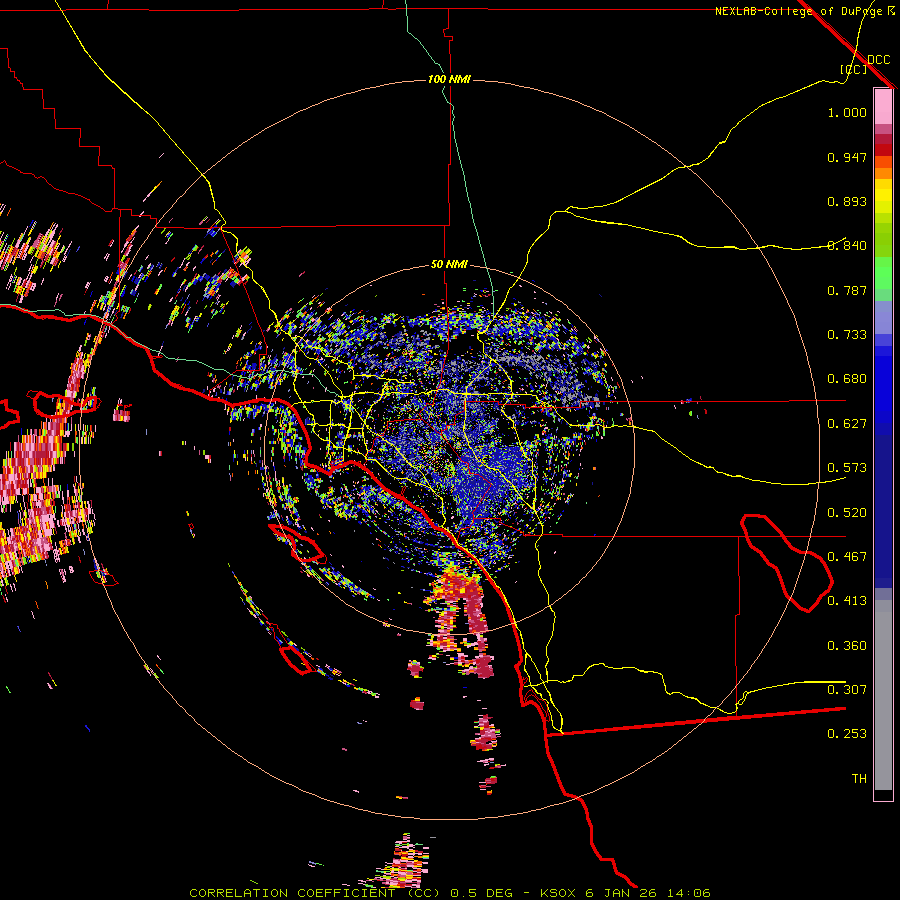Click the 50 NMI range ring label

[x=449, y=265]
